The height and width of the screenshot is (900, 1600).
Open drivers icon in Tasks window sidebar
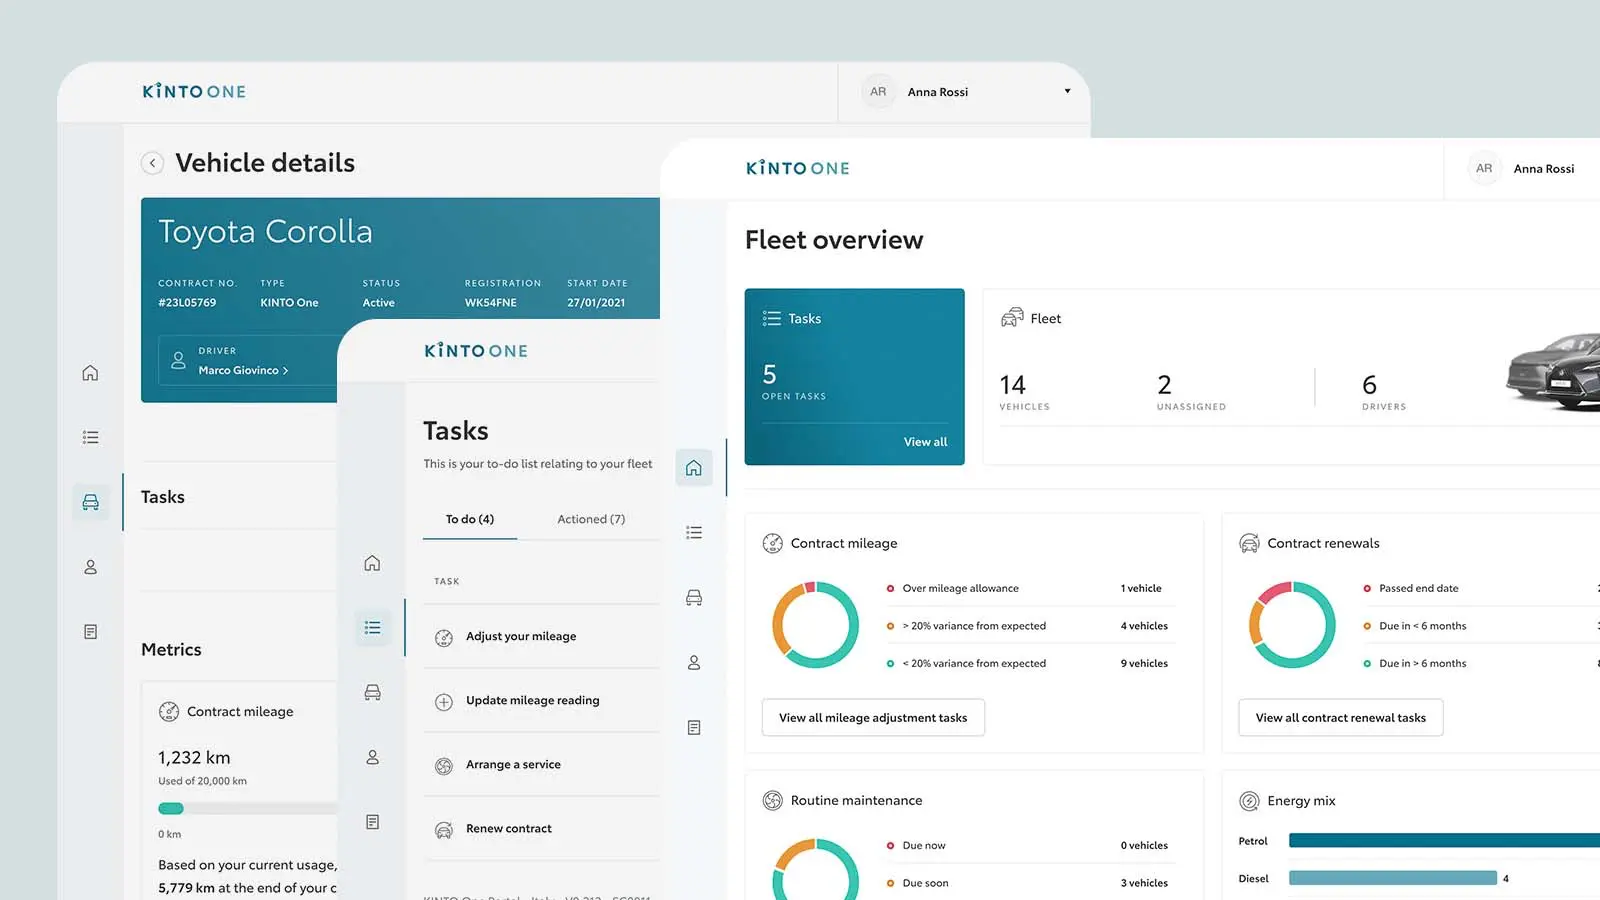coord(372,757)
